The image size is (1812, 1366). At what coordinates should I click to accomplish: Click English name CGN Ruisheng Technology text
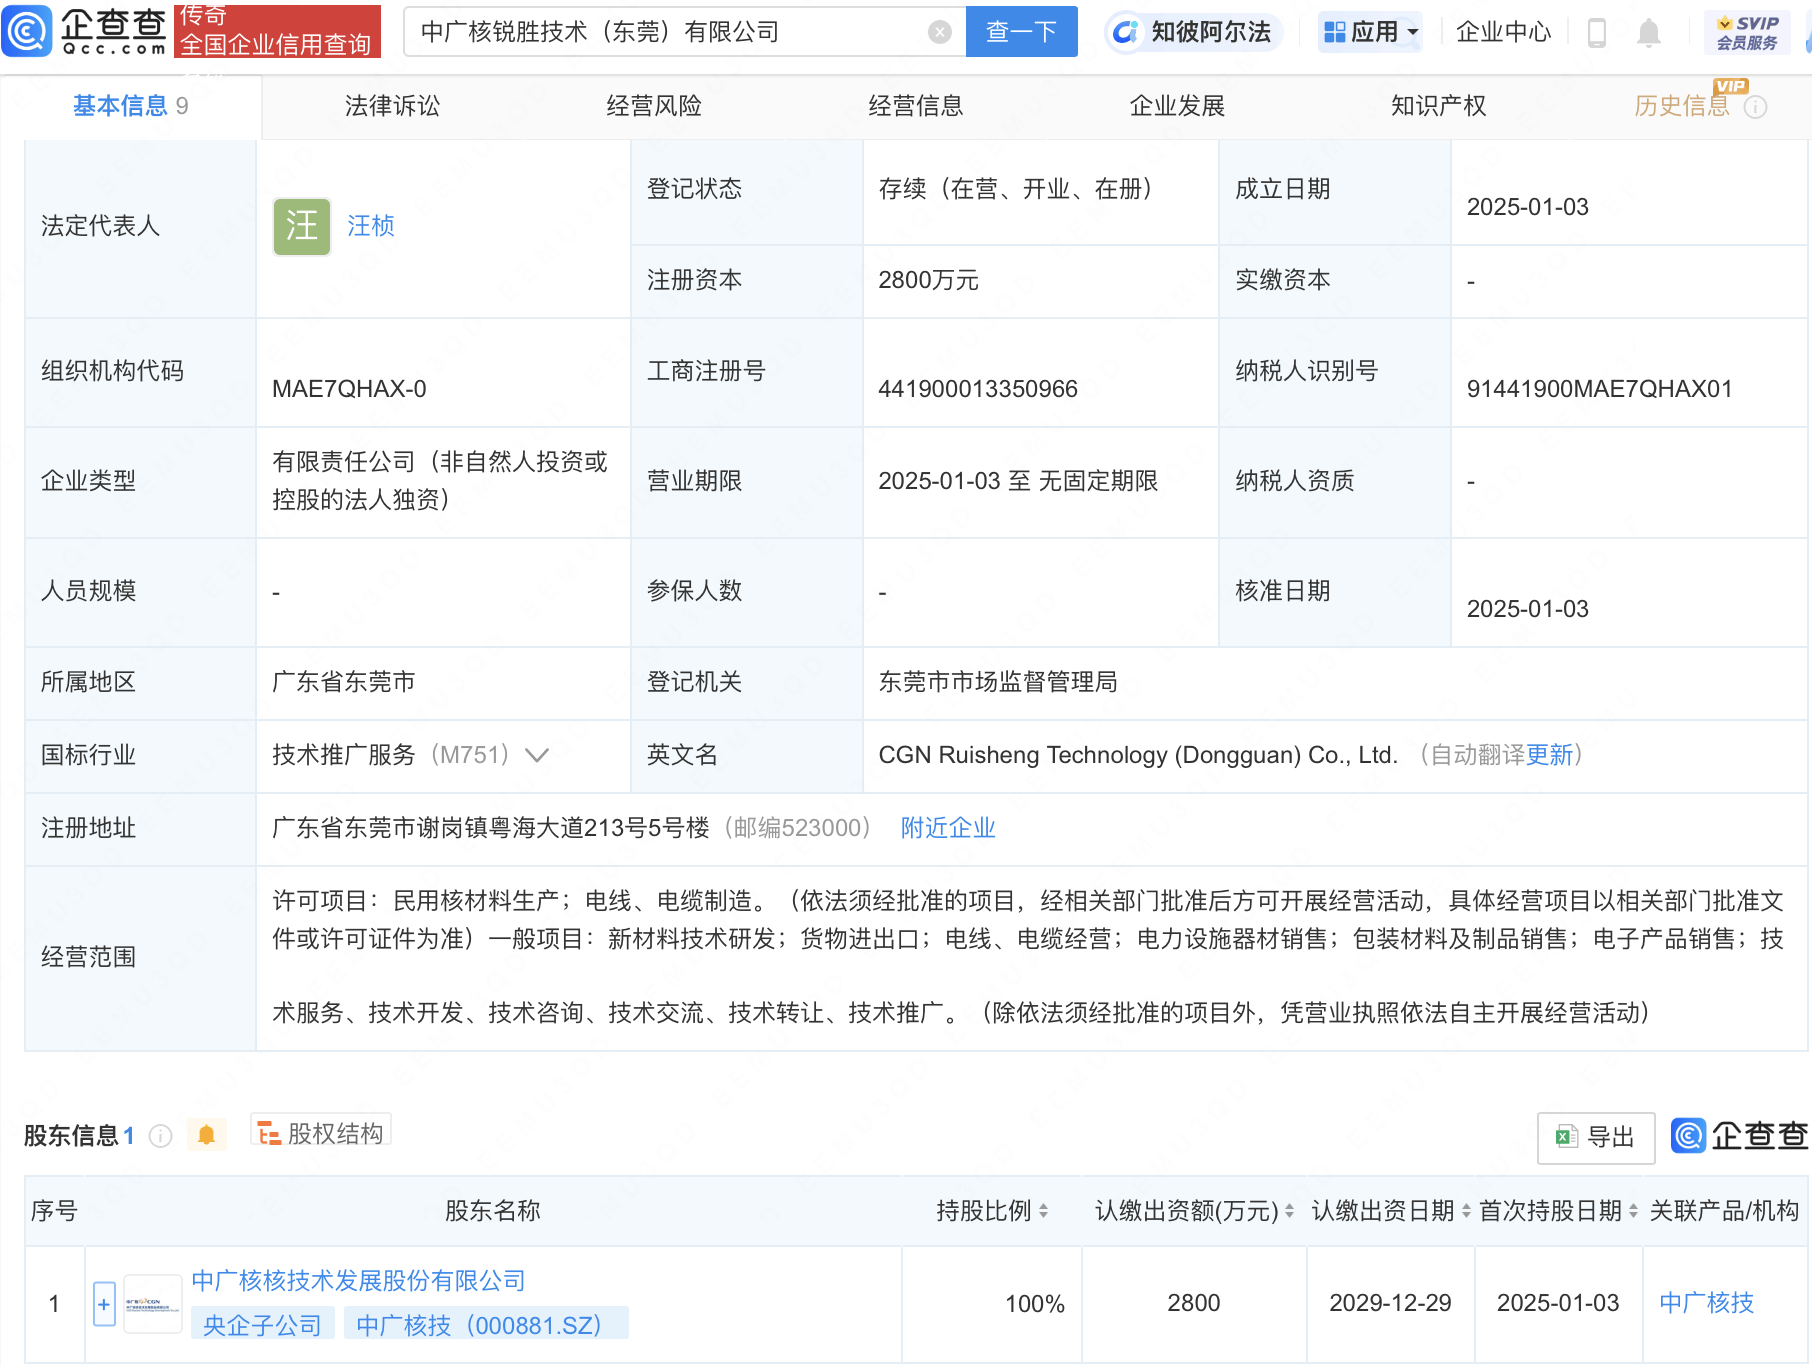1138,755
